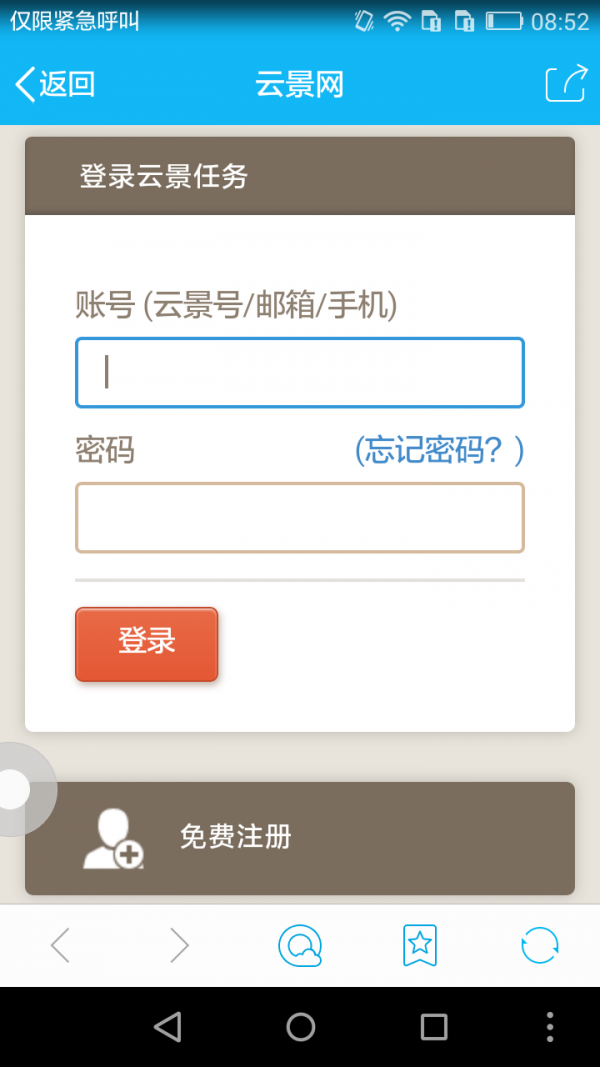Screen dimensions: 600x1067
Task: Go forward using the browser forward arrow
Action: pos(178,945)
